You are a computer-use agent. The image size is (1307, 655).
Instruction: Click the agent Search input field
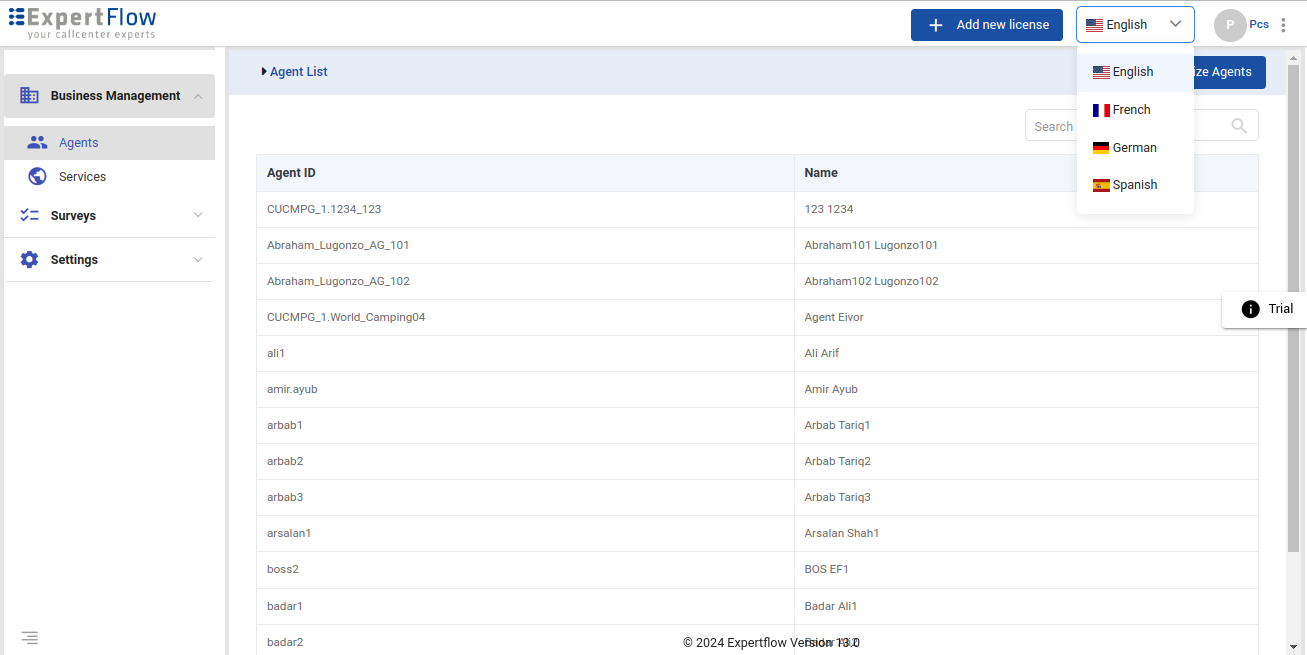coord(1052,126)
